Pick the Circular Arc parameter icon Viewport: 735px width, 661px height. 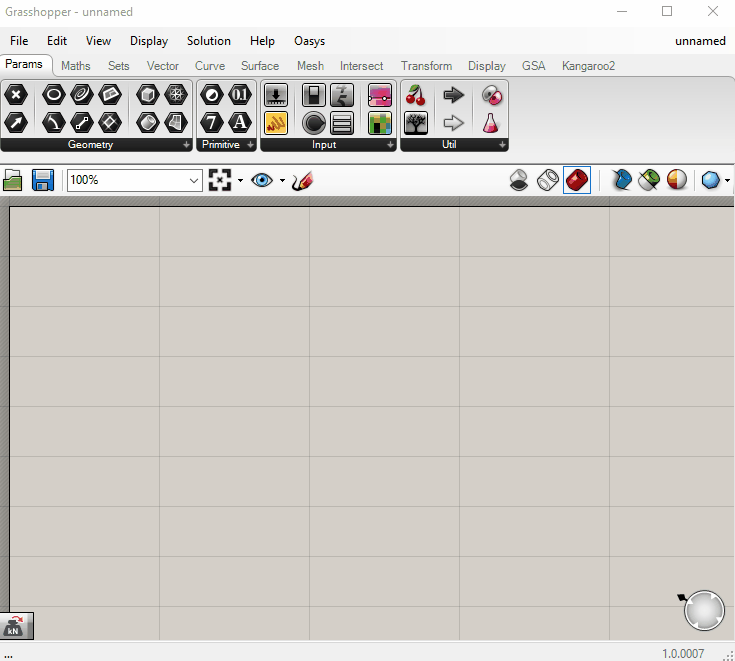coord(53,123)
